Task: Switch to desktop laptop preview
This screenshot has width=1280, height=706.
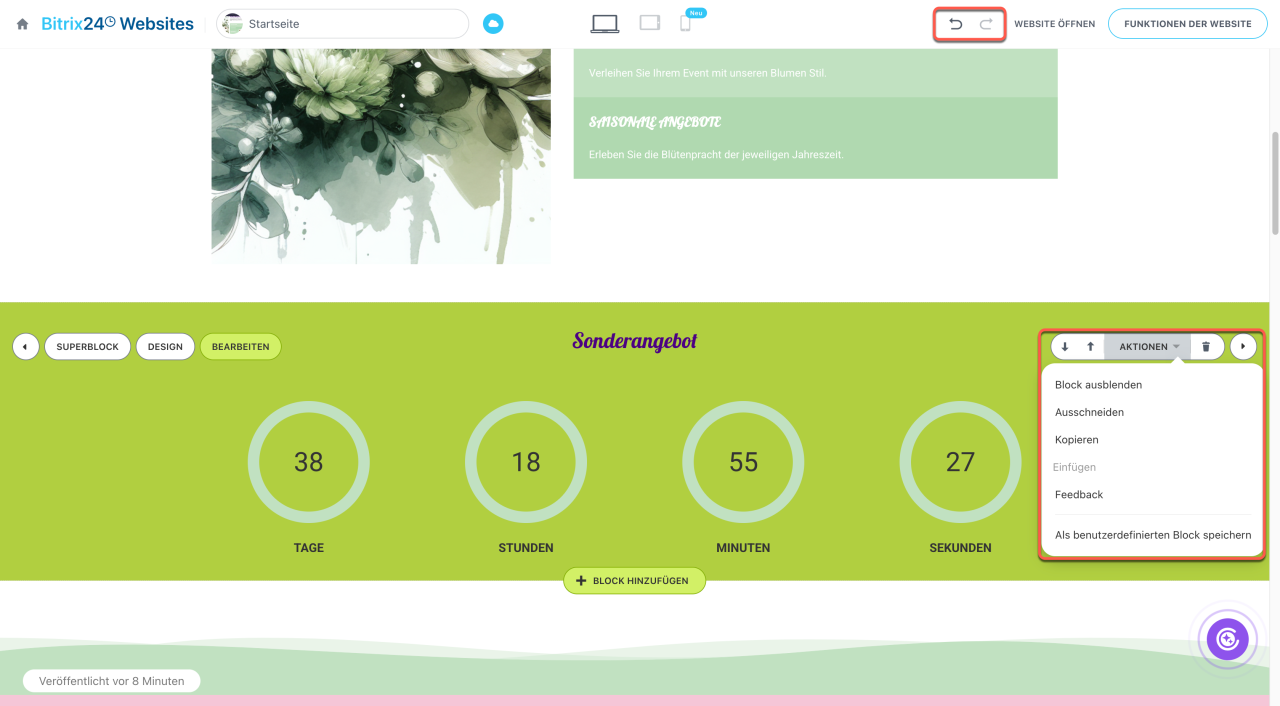Action: (605, 24)
